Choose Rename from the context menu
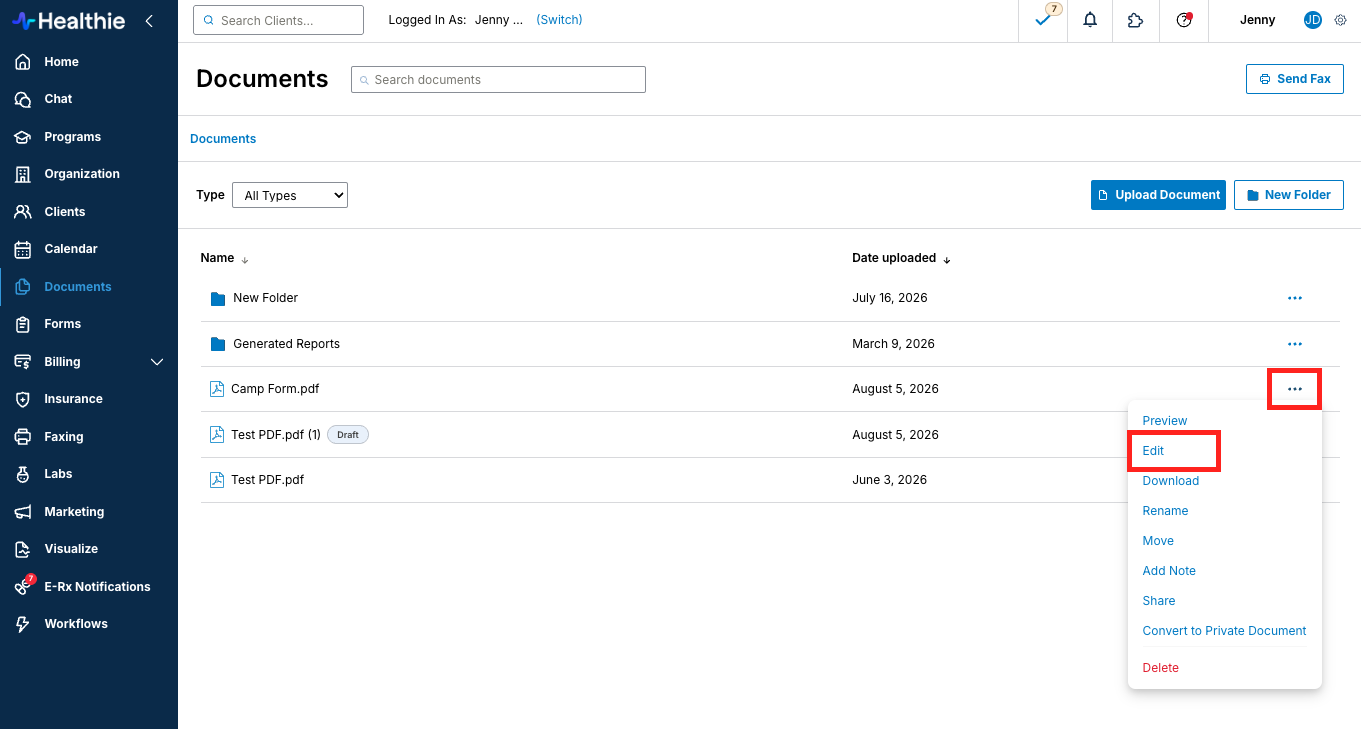Viewport: 1361px width, 729px height. pos(1166,511)
